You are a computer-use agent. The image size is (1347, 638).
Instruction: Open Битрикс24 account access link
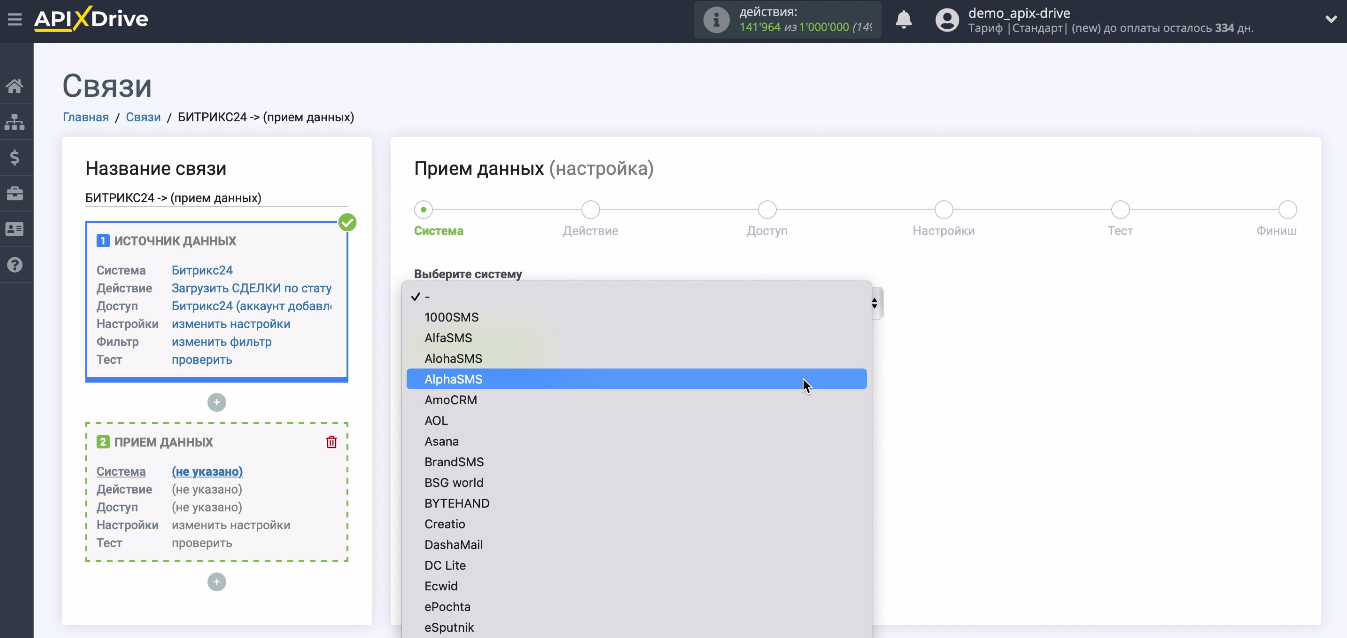coord(252,306)
